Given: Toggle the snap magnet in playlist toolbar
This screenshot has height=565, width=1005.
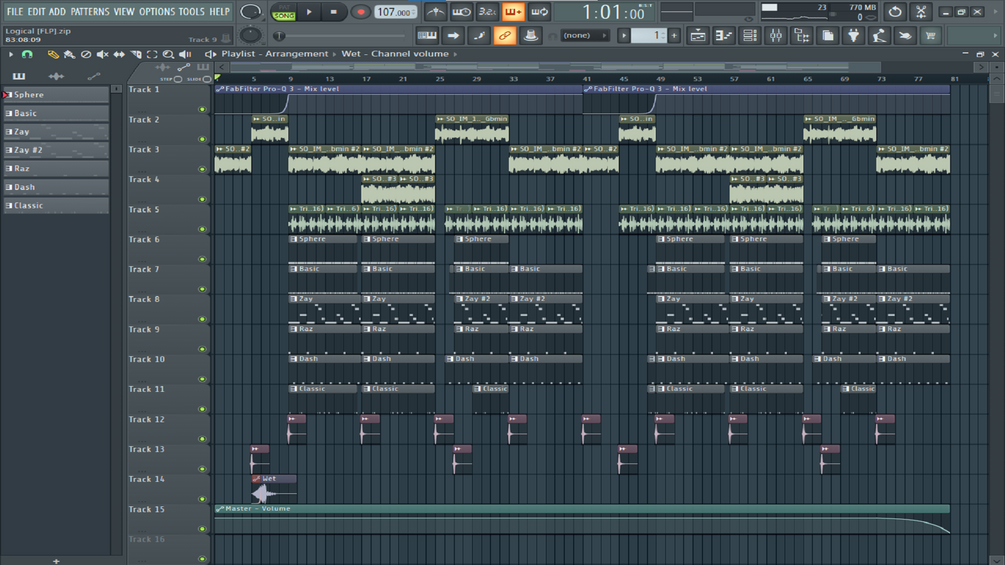Looking at the screenshot, I should coord(27,54).
